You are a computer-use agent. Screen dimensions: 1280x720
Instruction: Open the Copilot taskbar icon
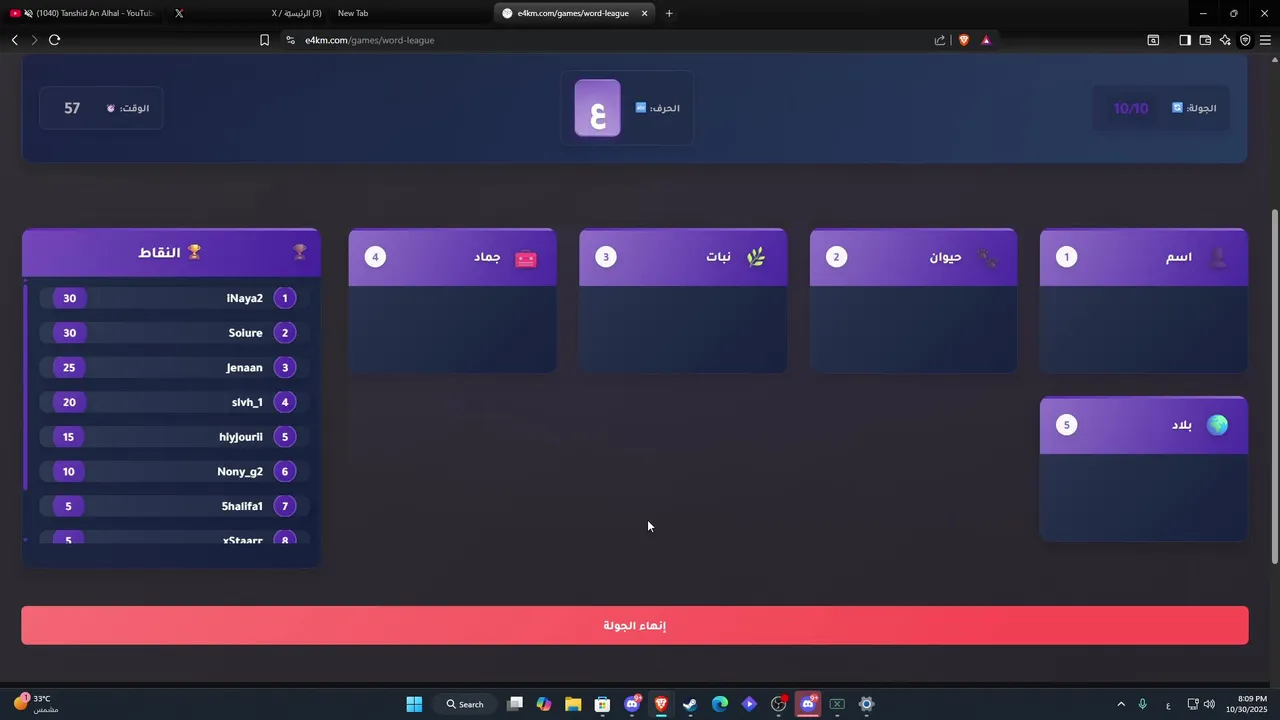(x=543, y=704)
